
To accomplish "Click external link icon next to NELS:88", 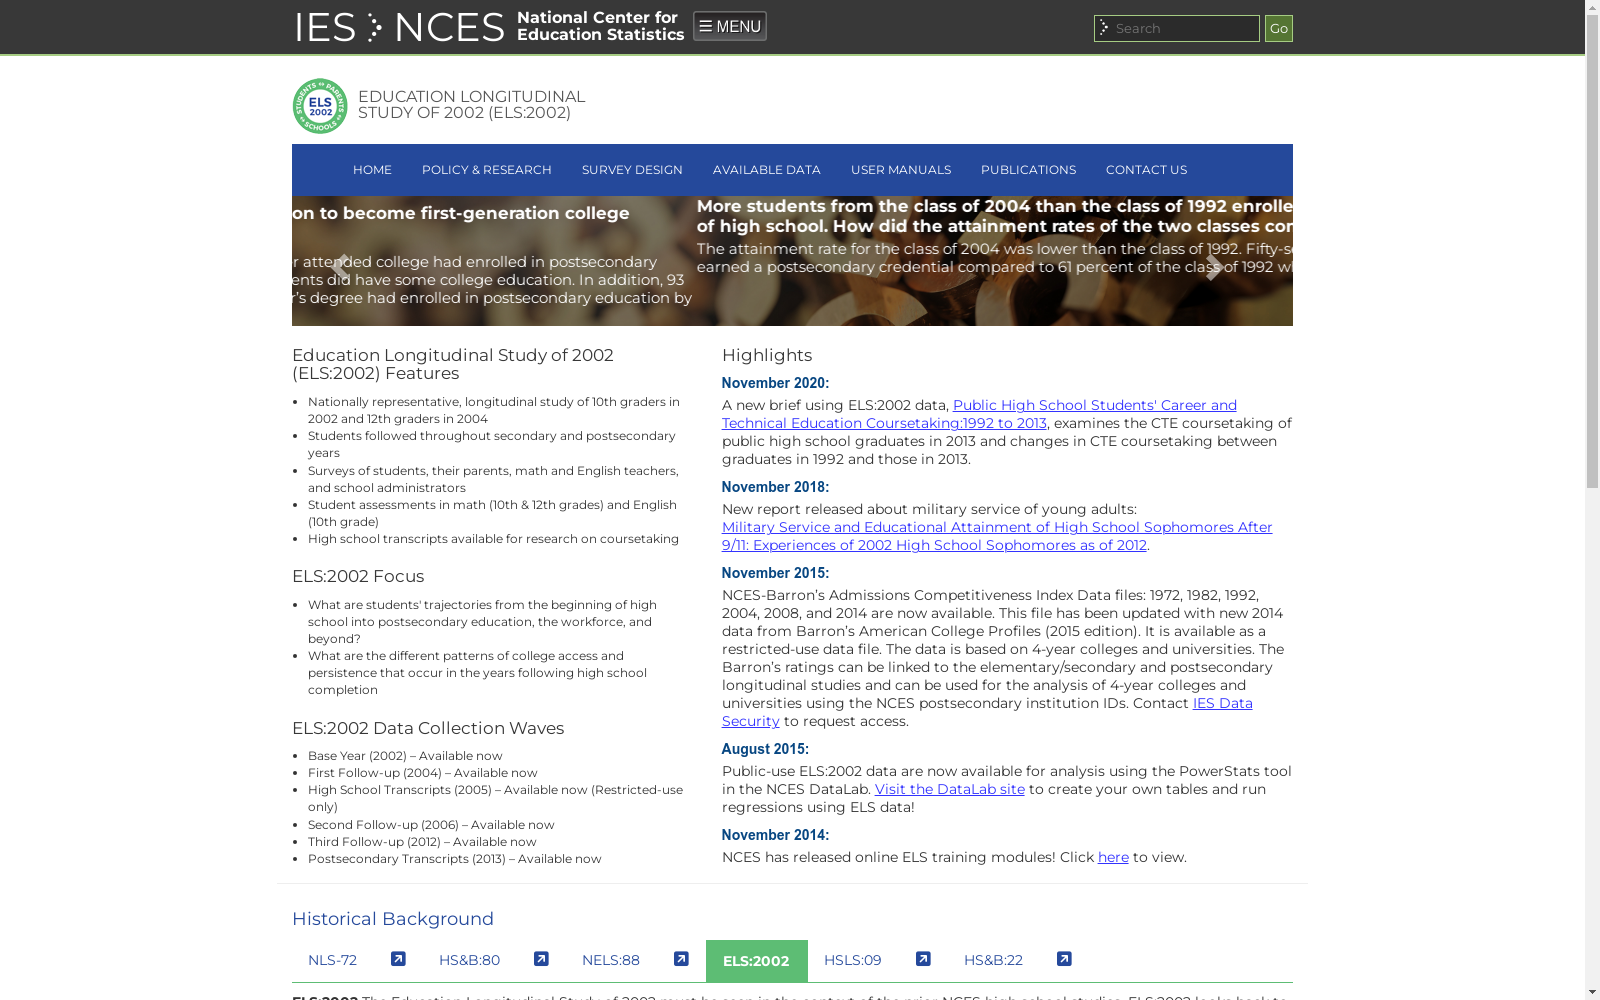I will point(681,959).
